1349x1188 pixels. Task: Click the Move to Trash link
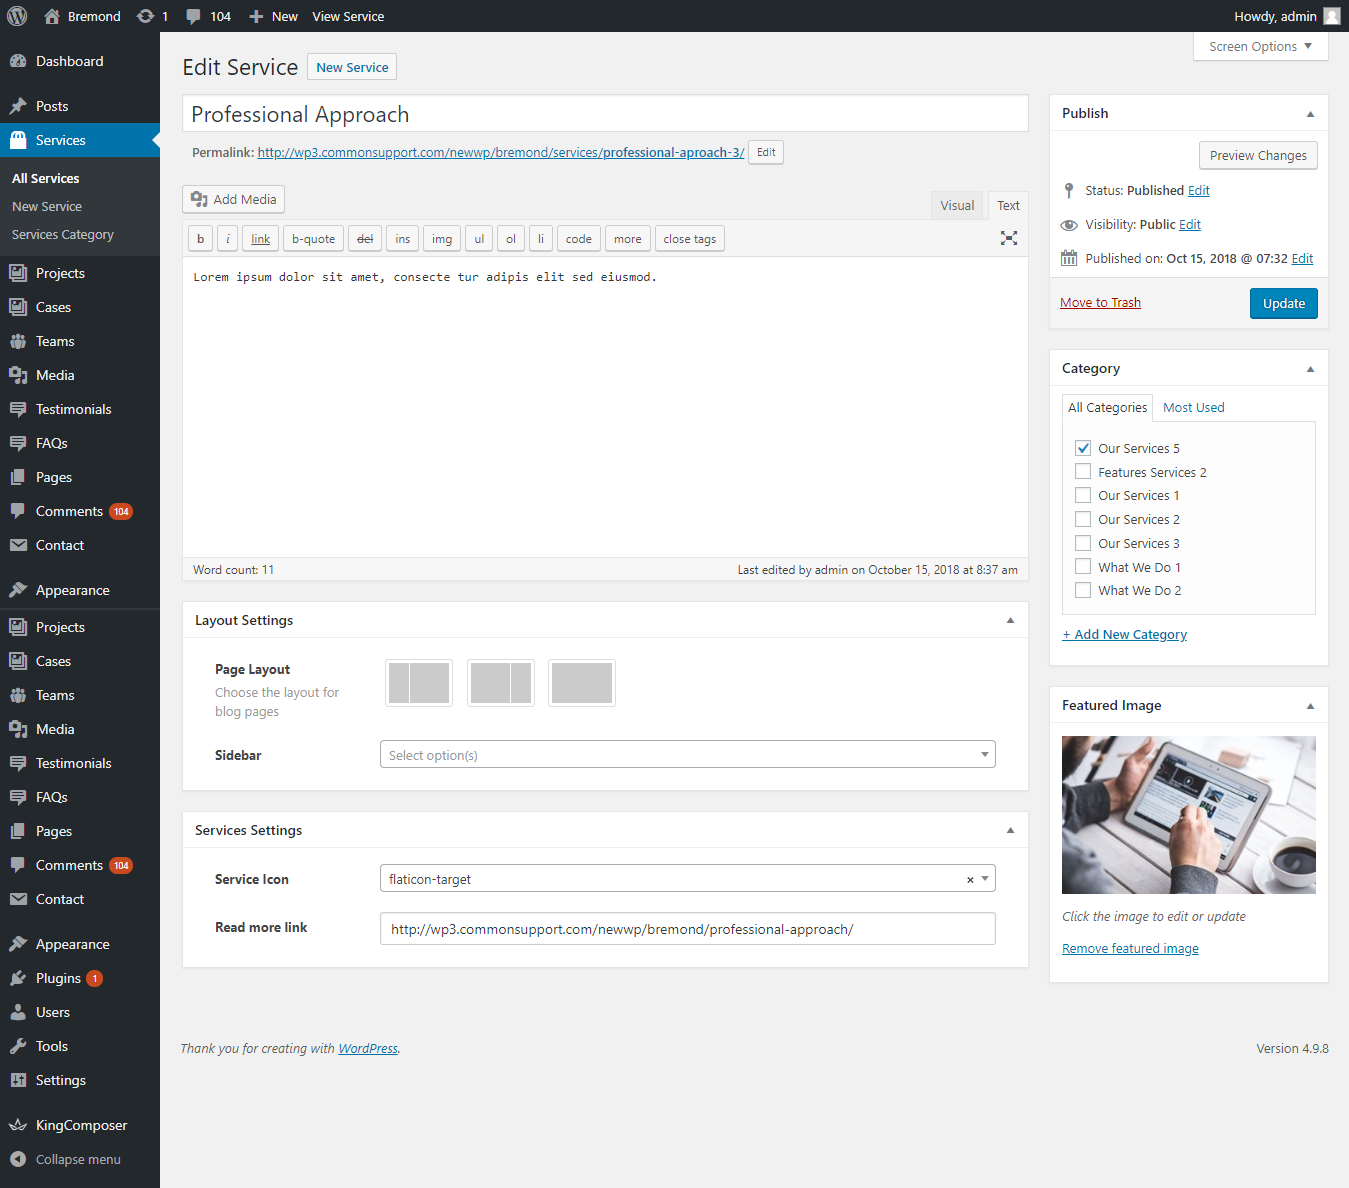point(1100,303)
